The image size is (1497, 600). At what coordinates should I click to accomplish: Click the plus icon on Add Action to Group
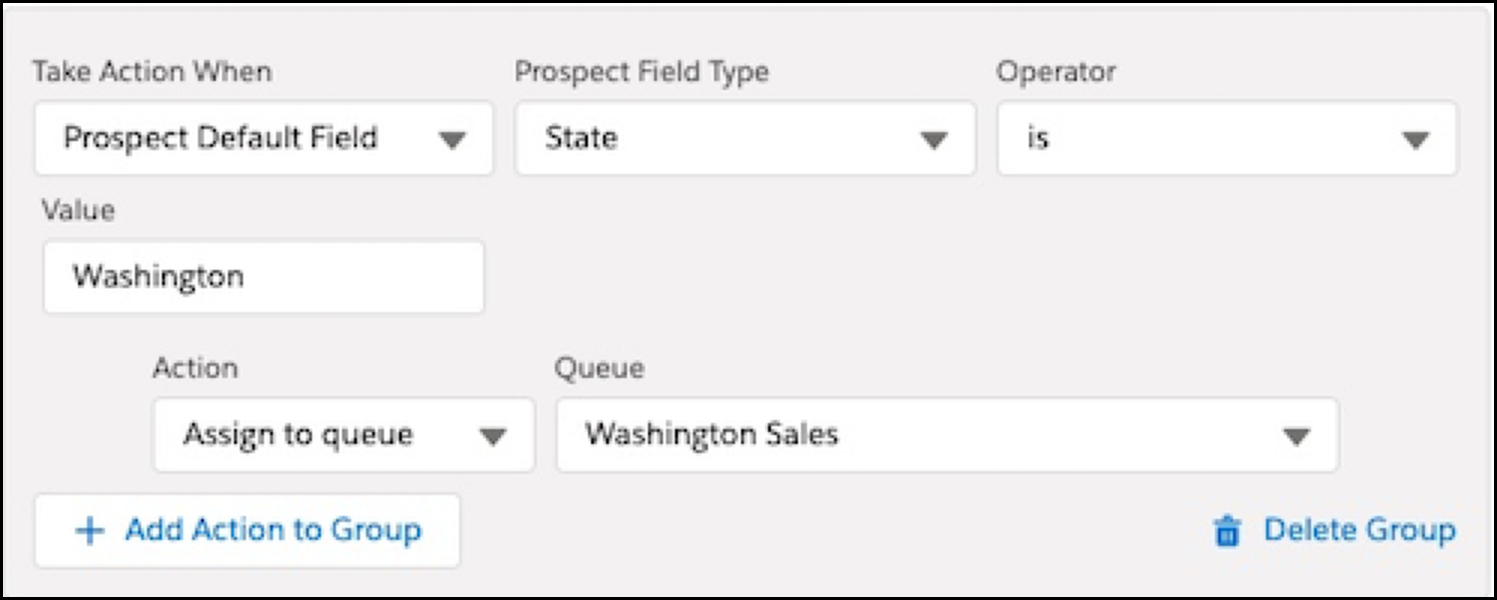click(x=90, y=531)
